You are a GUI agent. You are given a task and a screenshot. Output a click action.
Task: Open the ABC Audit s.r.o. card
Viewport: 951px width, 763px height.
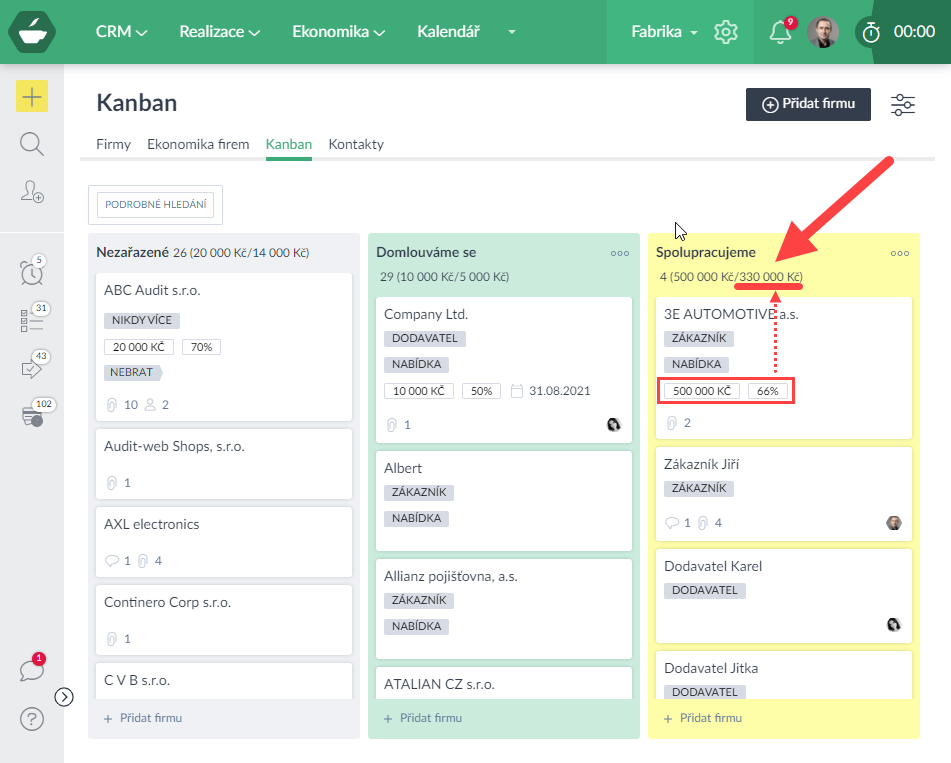[153, 291]
